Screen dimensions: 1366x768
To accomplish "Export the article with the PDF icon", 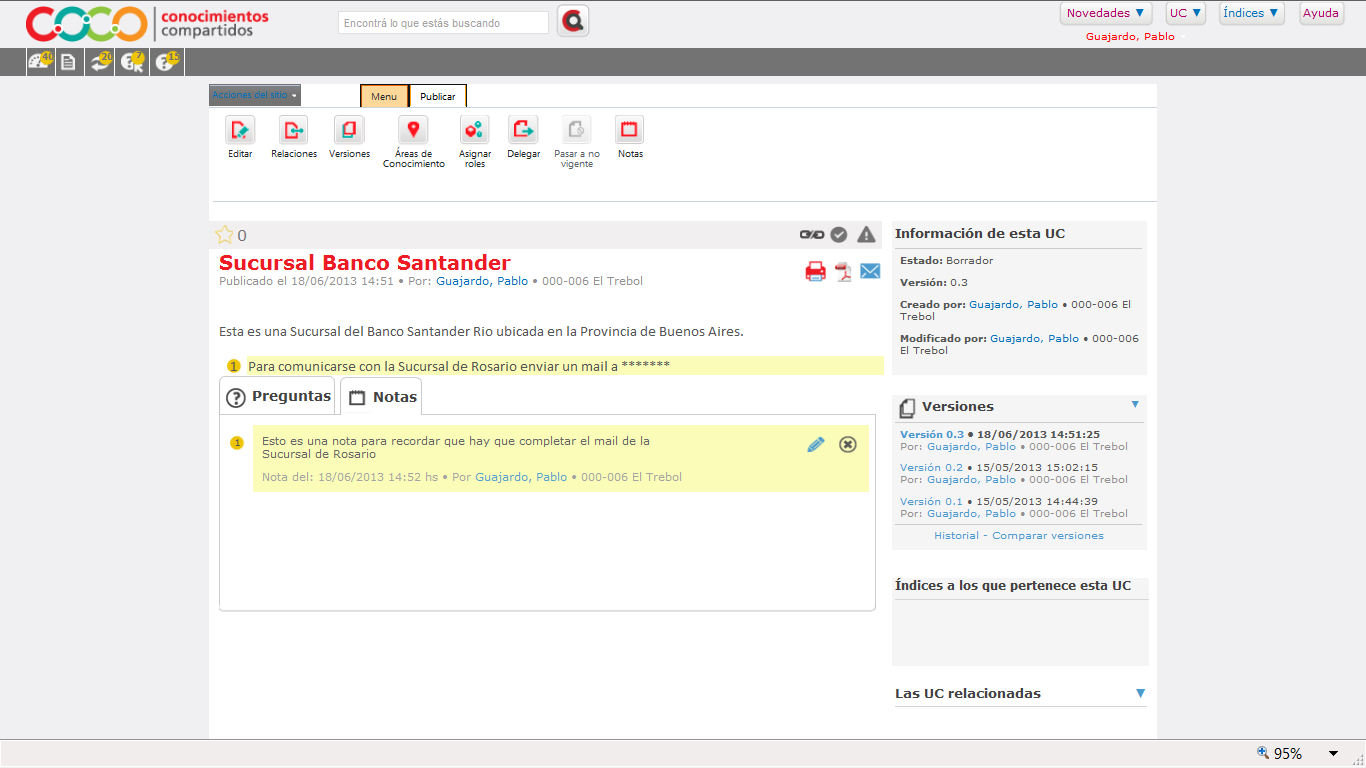I will (843, 271).
